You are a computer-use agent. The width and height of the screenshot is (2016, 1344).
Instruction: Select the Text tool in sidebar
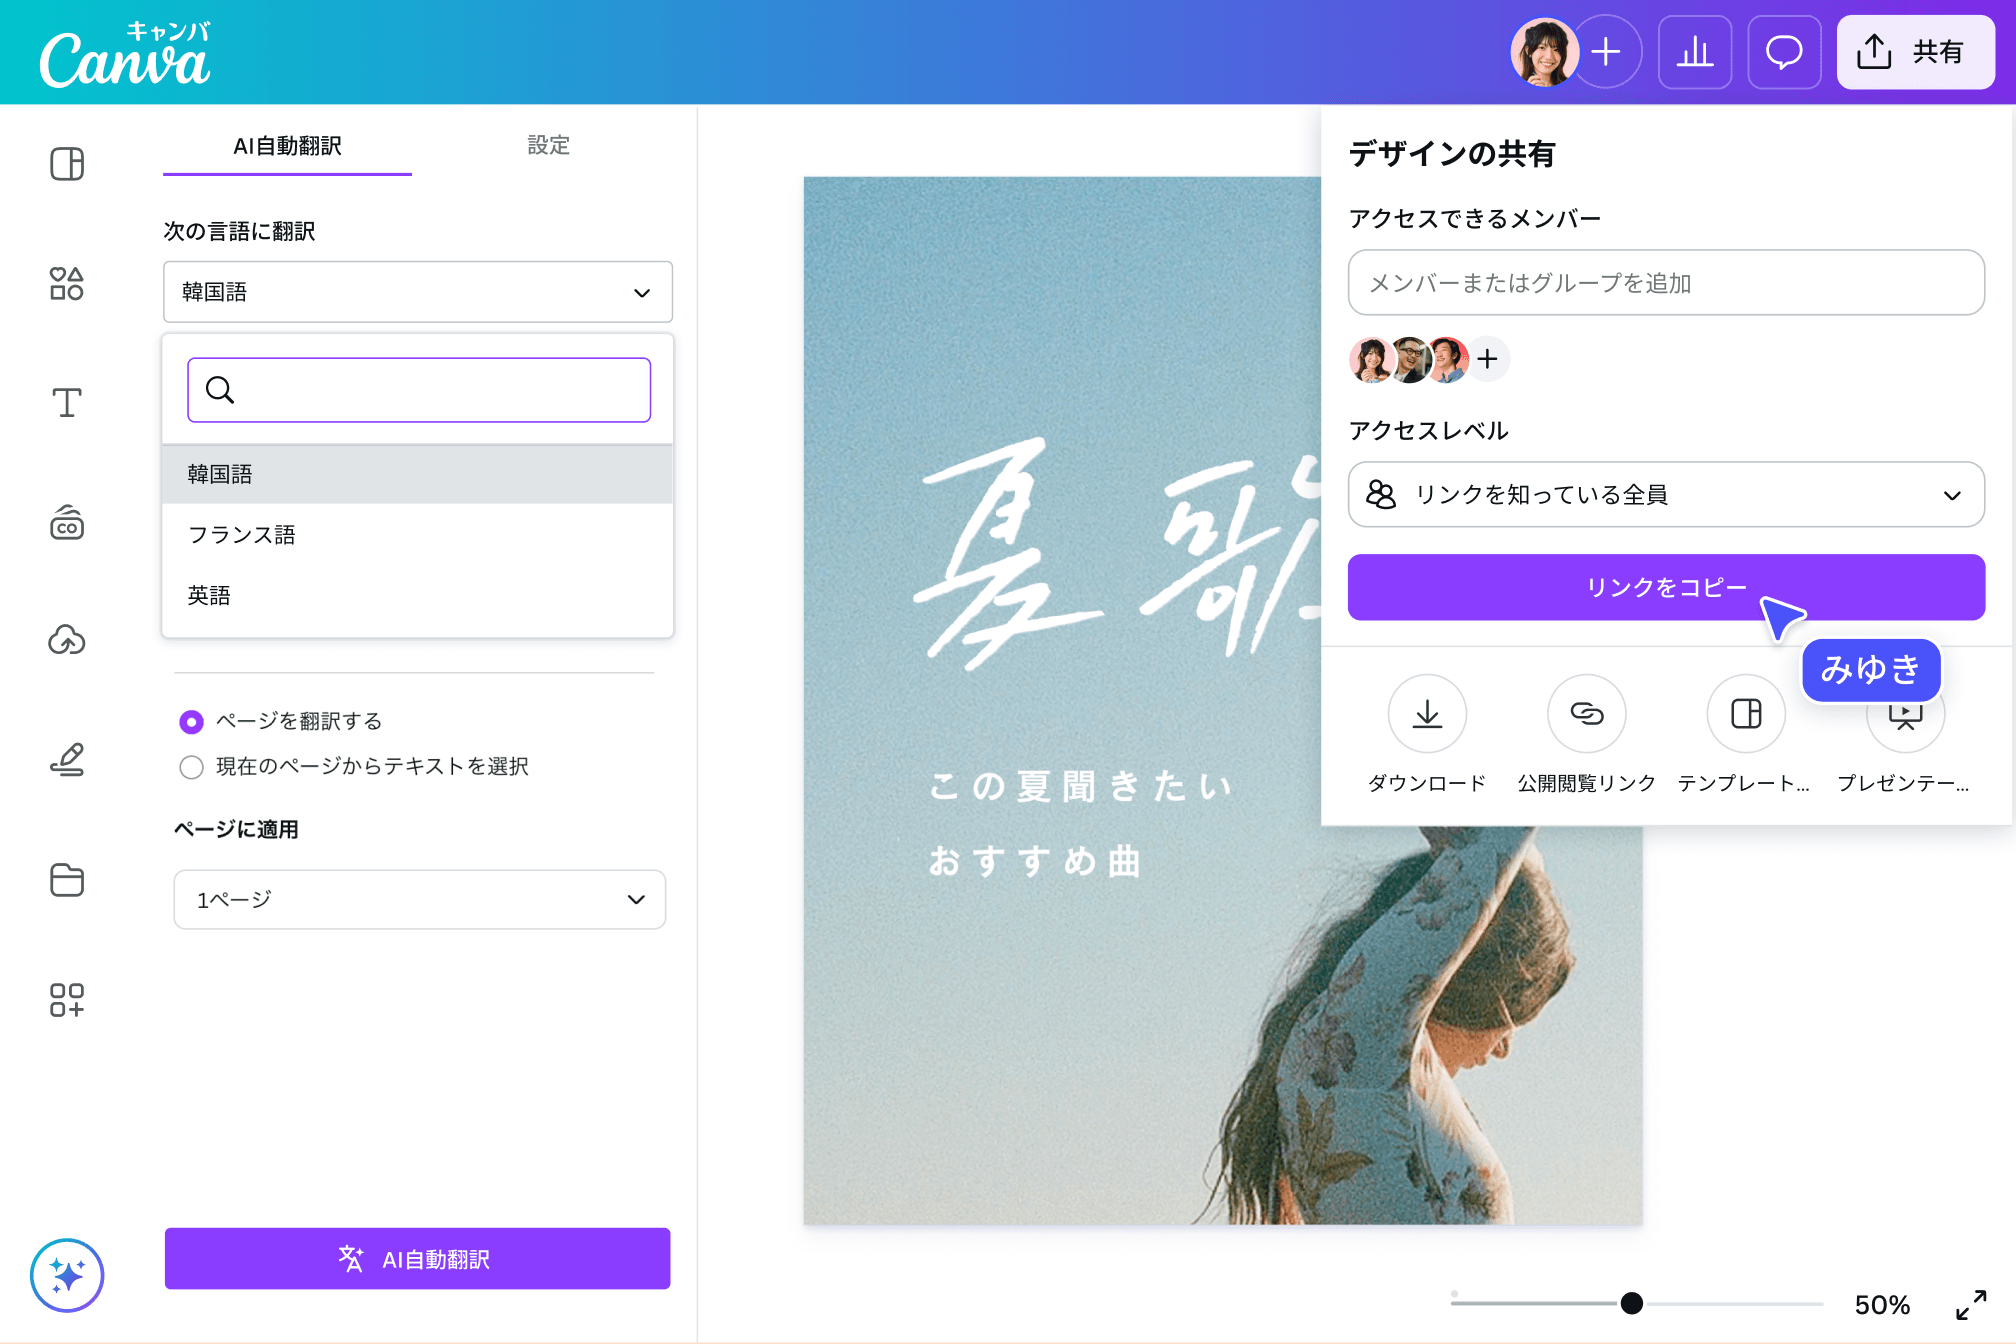(x=67, y=403)
